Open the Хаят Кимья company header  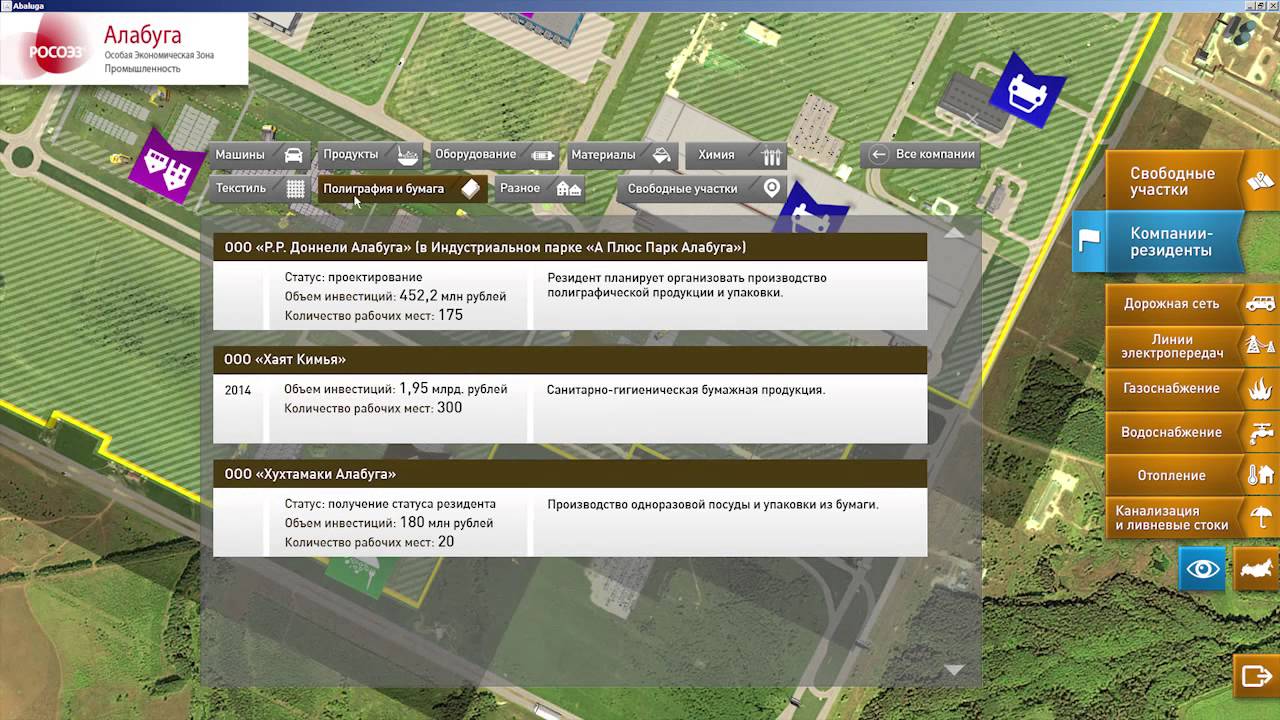click(x=570, y=359)
